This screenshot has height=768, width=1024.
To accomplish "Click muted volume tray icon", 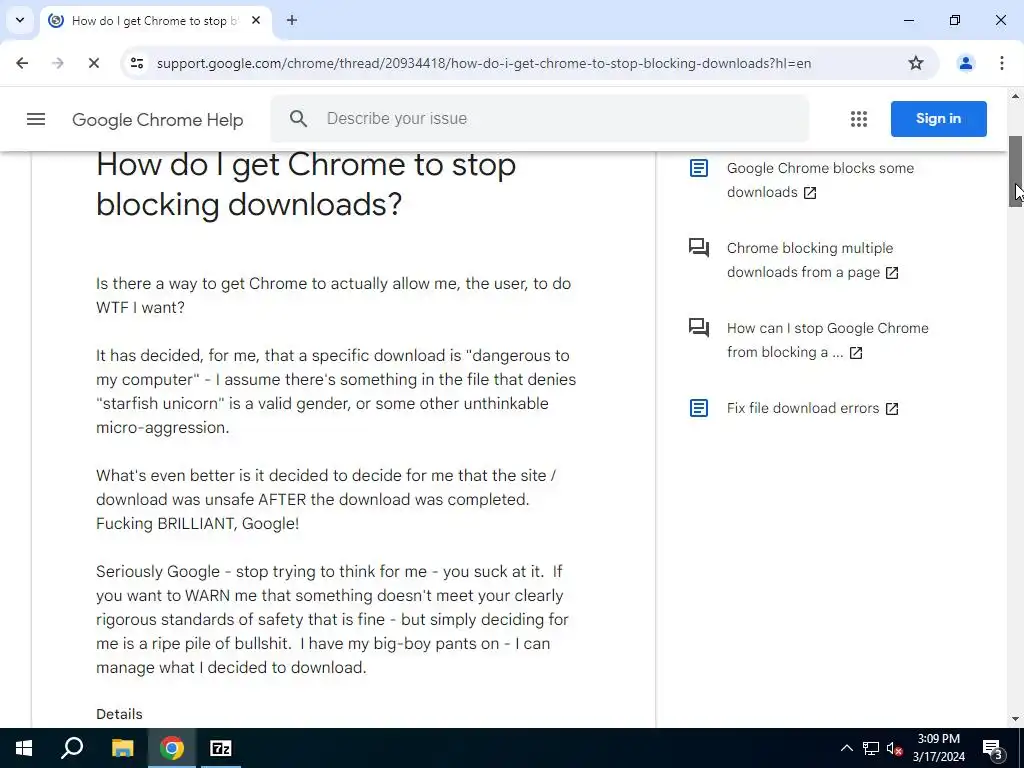I will (895, 748).
